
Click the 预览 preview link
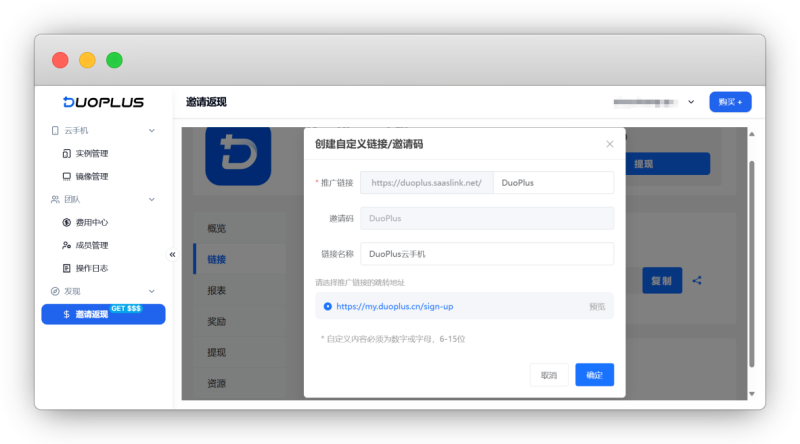click(597, 307)
